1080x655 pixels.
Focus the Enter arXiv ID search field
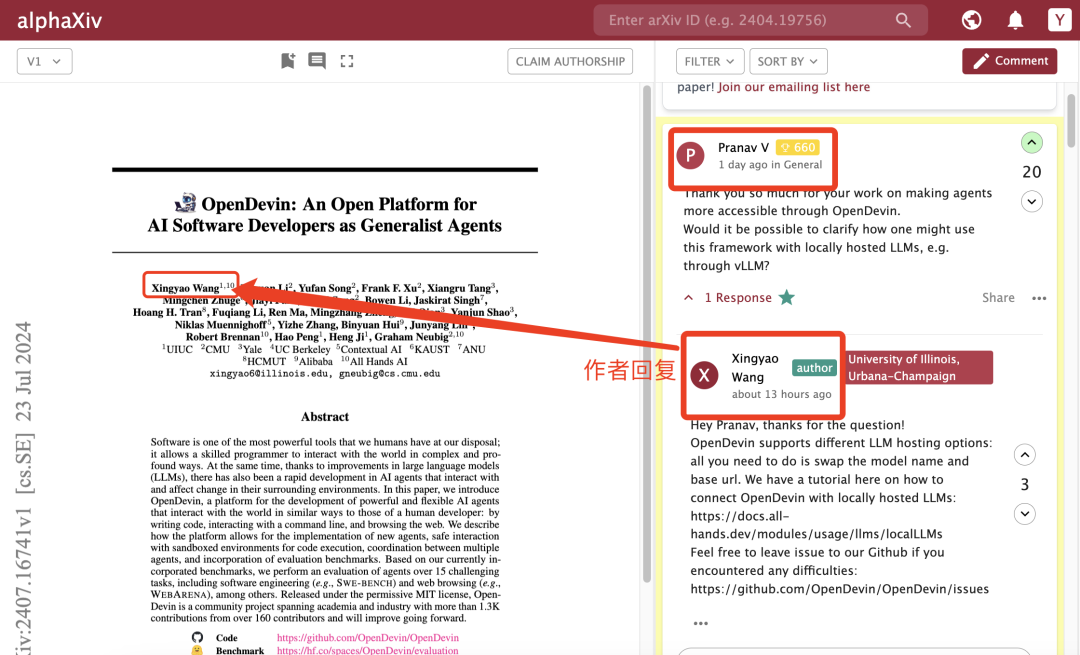coord(760,20)
